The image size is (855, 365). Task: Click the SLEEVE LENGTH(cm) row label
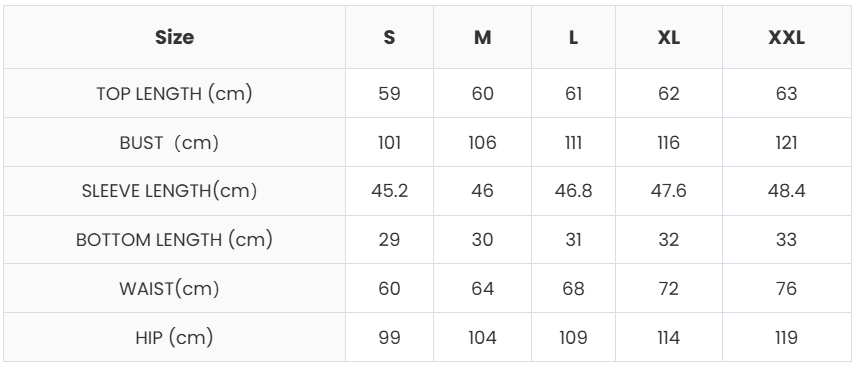click(x=169, y=191)
